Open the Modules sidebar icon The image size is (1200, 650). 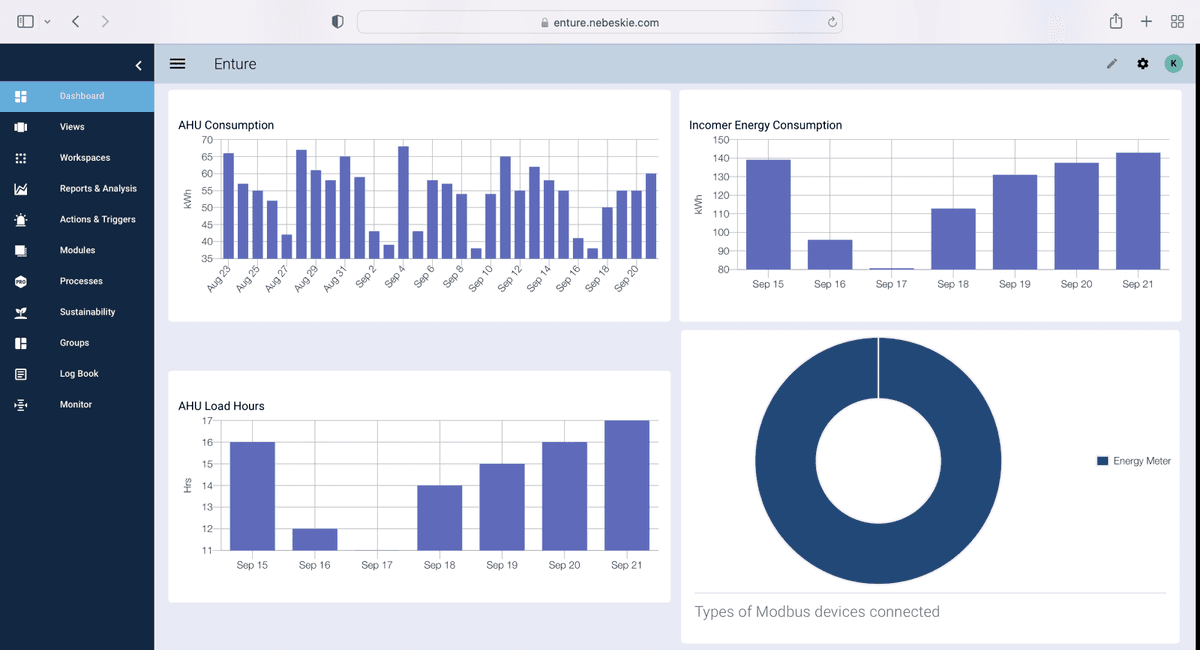[x=18, y=250]
